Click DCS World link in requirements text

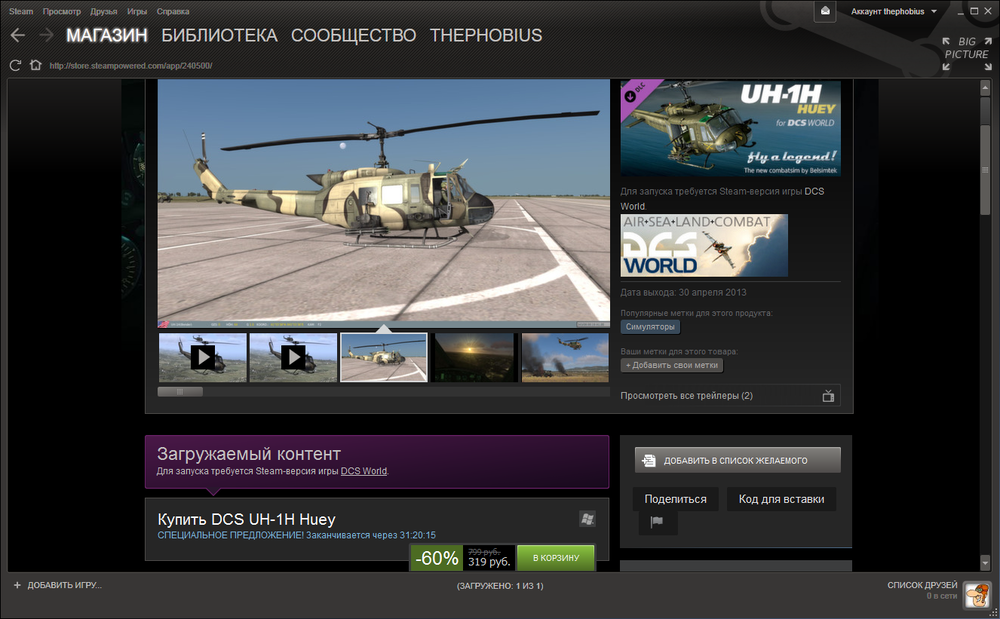pyautogui.click(x=722, y=199)
